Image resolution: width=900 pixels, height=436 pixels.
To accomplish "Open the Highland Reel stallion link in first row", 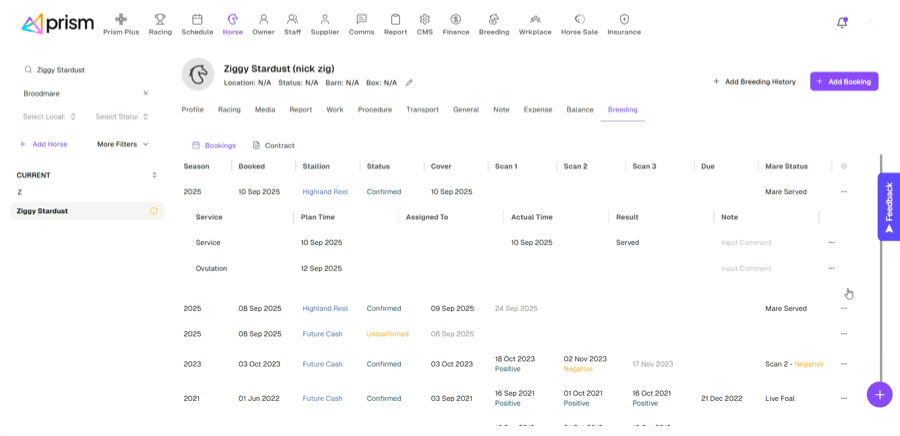I will (x=325, y=192).
